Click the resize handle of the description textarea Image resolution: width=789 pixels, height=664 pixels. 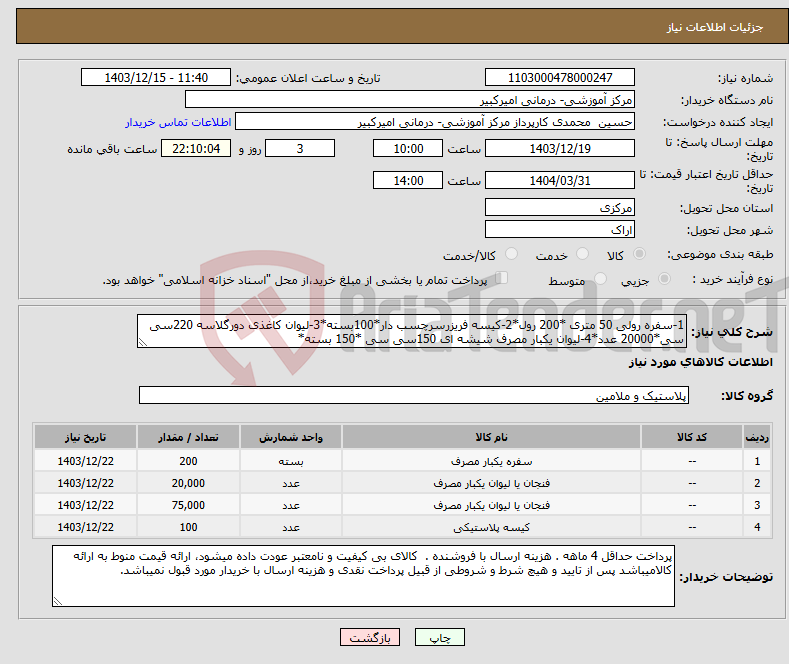(x=143, y=343)
